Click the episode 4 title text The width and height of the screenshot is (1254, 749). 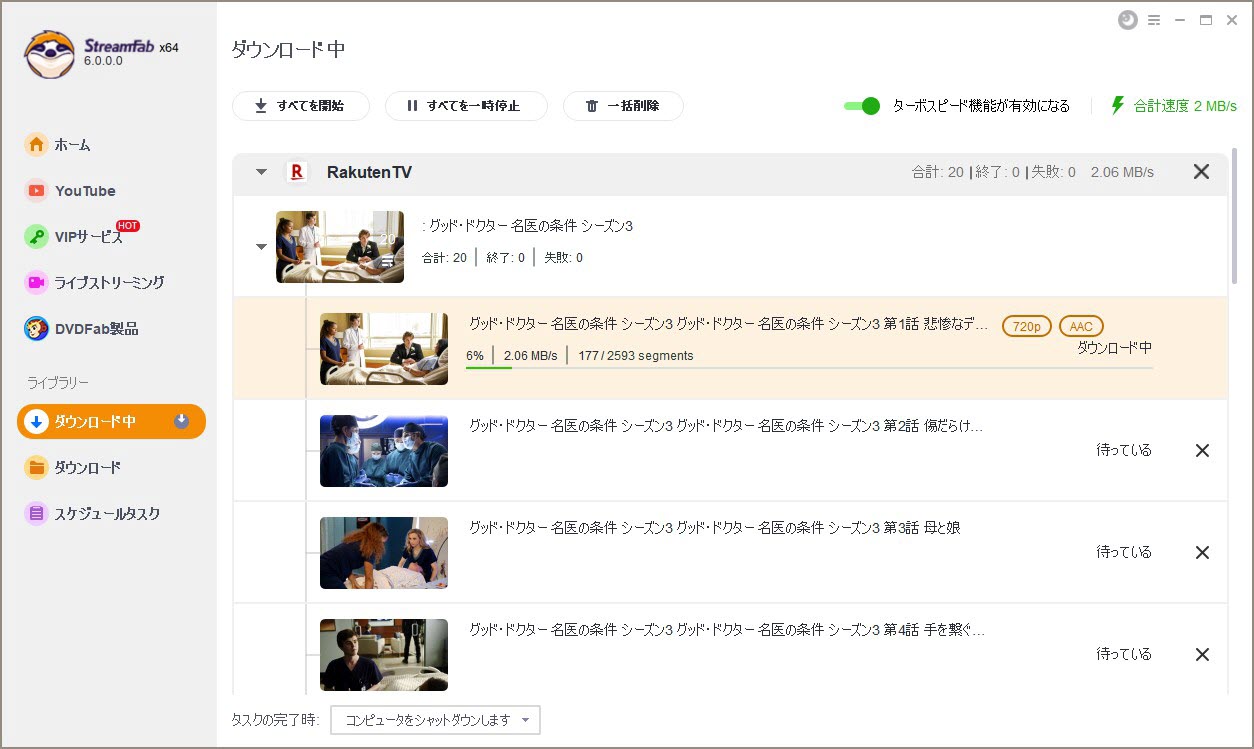click(x=726, y=630)
